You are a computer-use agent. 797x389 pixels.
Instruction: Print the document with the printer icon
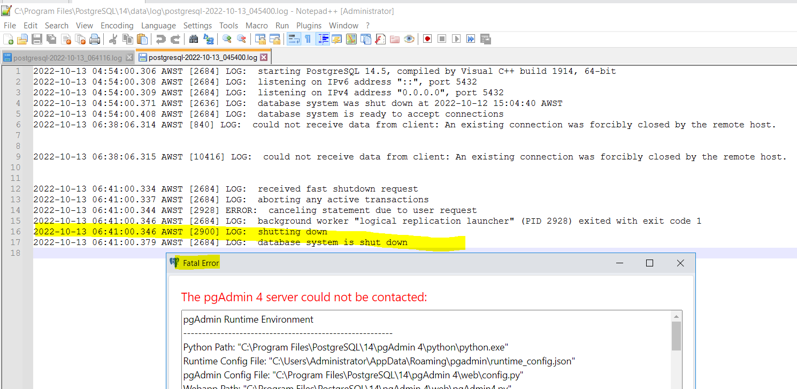coord(95,39)
